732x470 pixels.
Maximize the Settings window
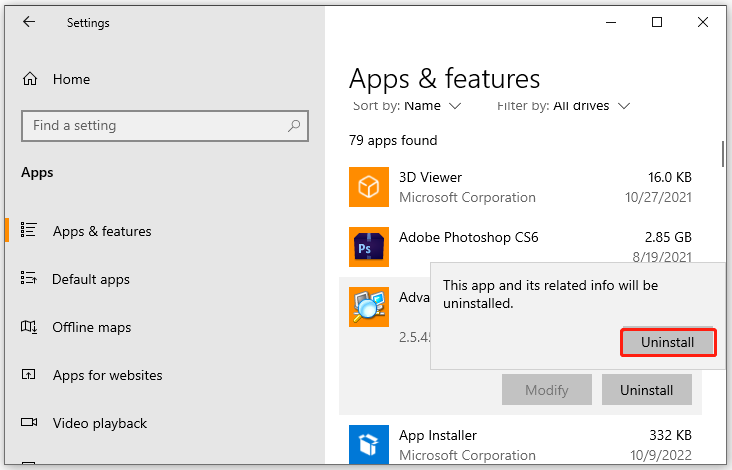click(x=657, y=22)
